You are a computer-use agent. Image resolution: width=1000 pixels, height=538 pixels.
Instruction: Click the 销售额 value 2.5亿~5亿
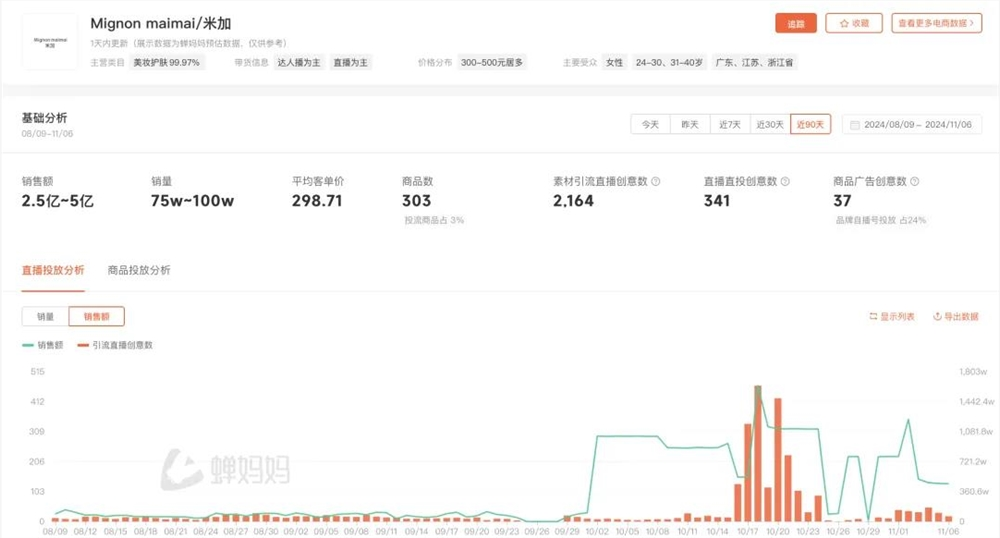[57, 201]
